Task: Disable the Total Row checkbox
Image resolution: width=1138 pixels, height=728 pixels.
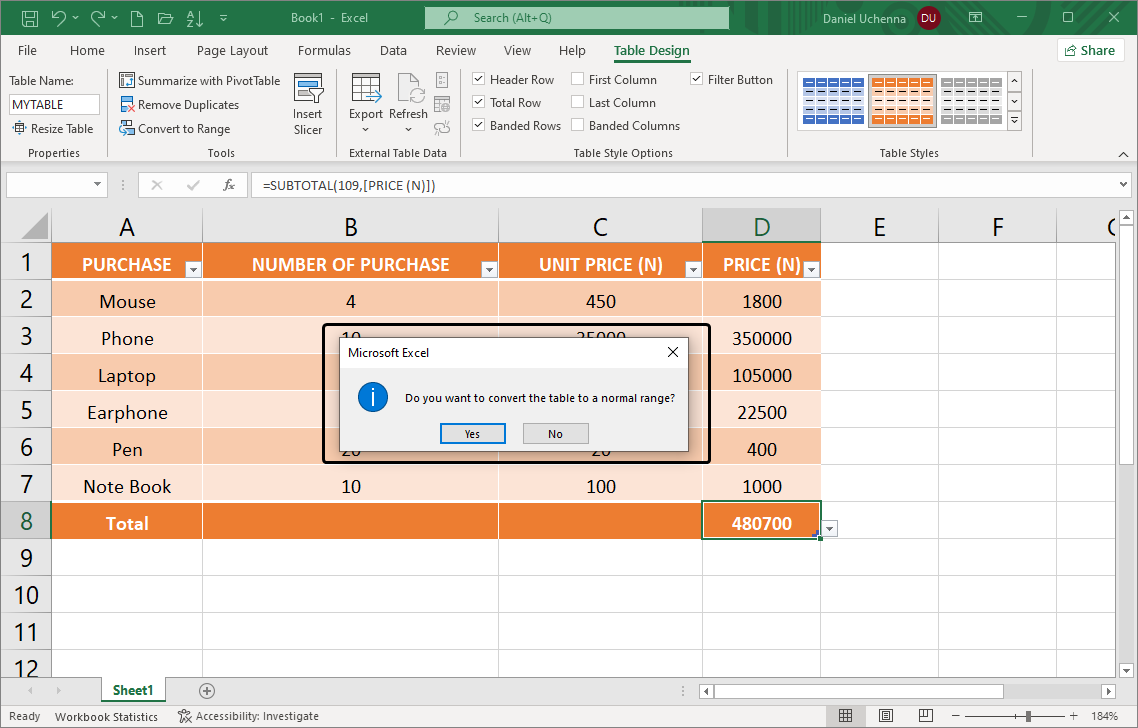Action: pyautogui.click(x=478, y=102)
